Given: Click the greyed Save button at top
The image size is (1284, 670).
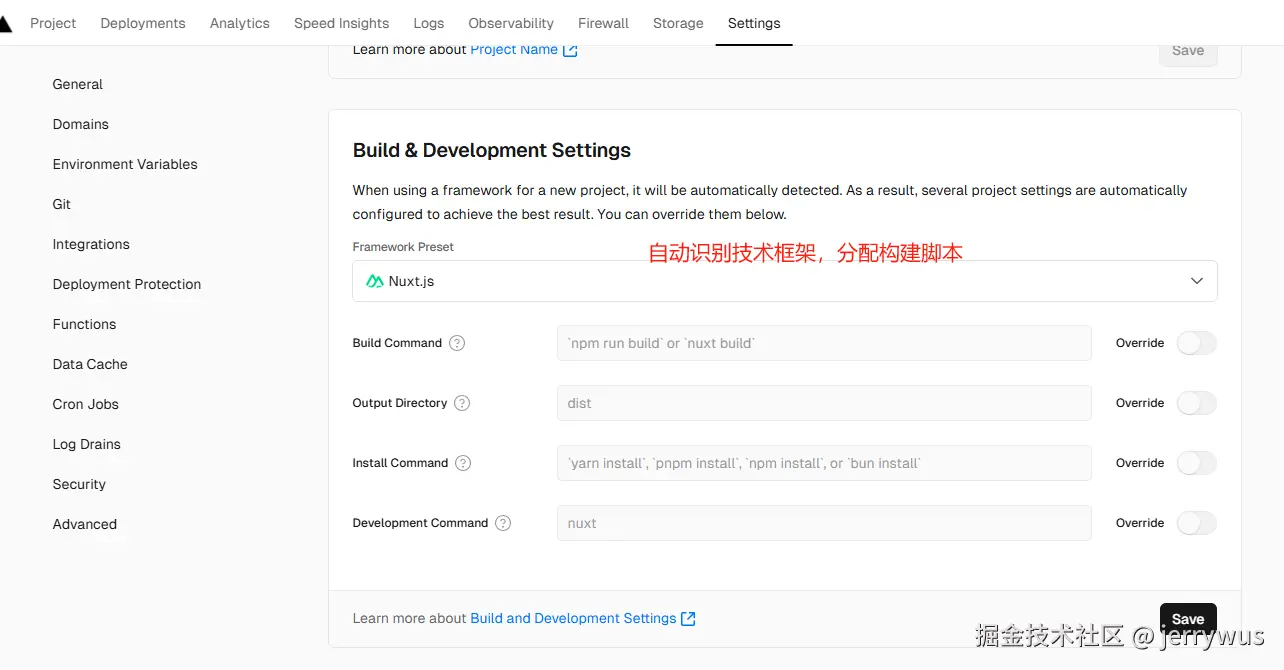Looking at the screenshot, I should pyautogui.click(x=1188, y=51).
